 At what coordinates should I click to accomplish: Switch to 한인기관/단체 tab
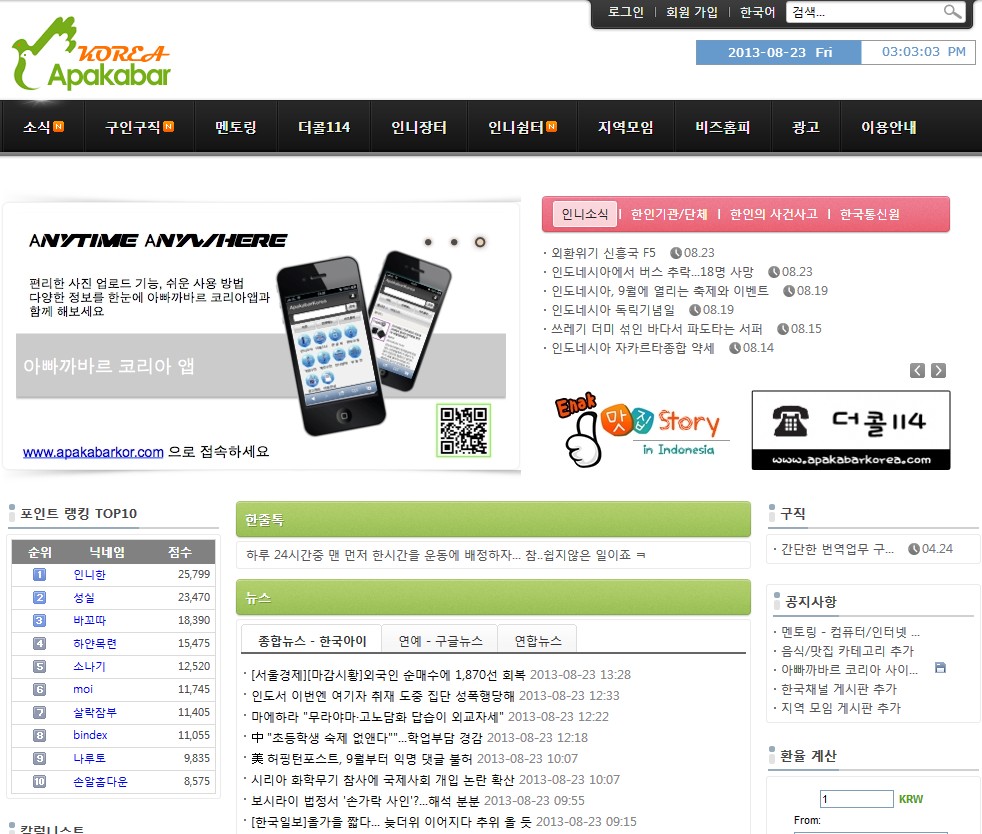[x=669, y=214]
